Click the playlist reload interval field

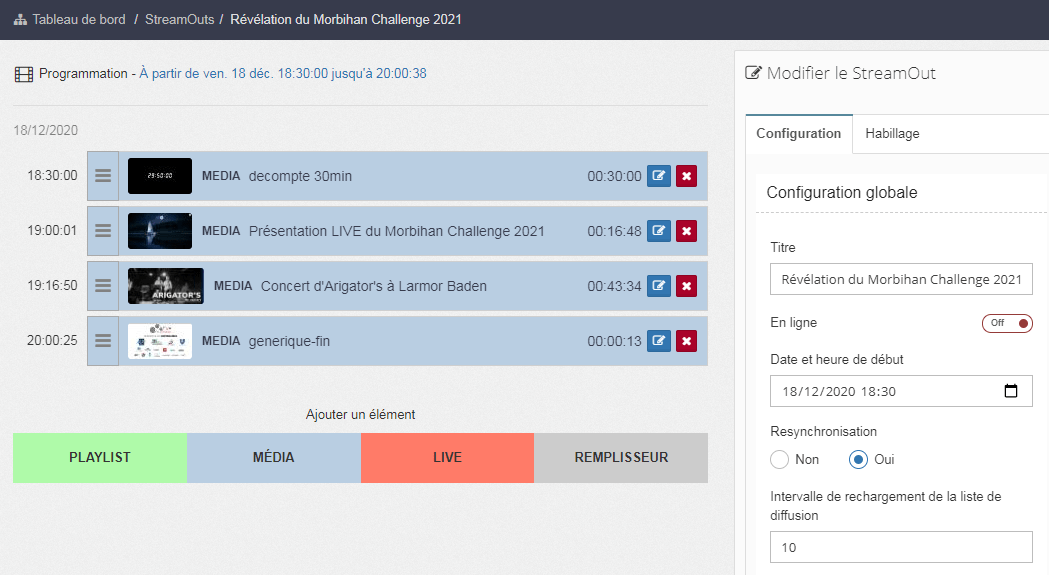(901, 547)
